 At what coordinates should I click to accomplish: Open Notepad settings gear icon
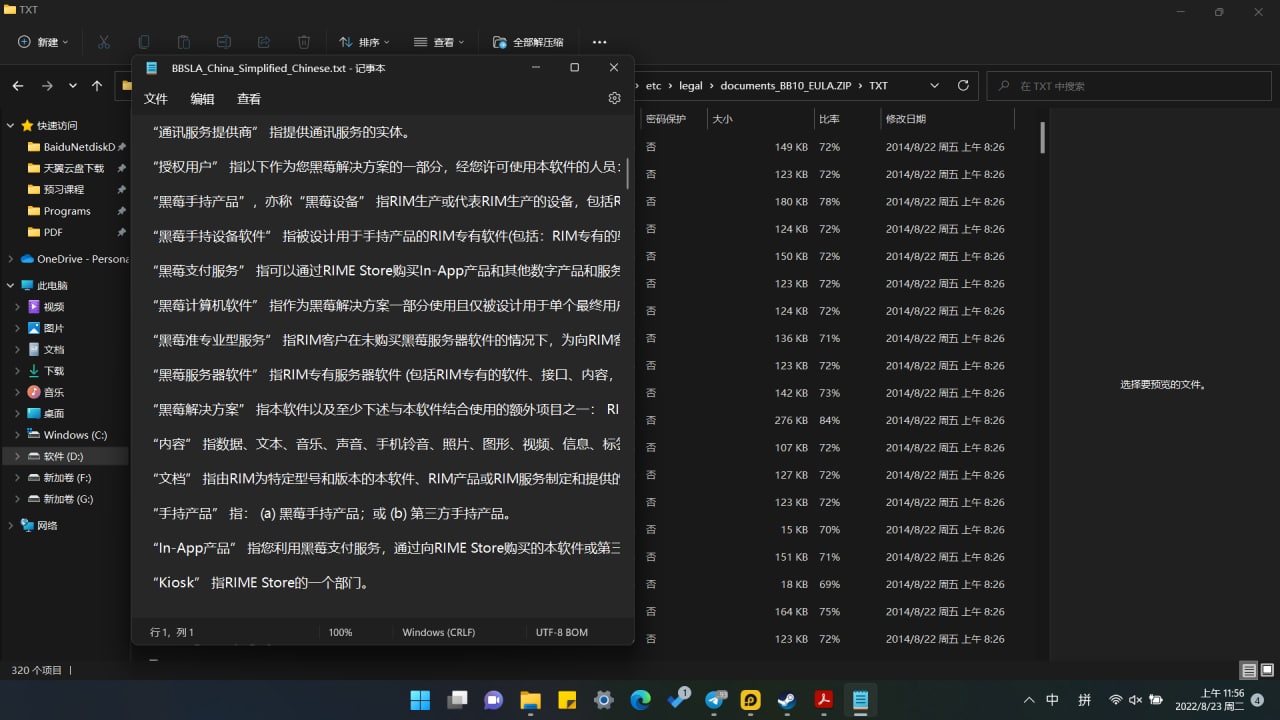(614, 98)
